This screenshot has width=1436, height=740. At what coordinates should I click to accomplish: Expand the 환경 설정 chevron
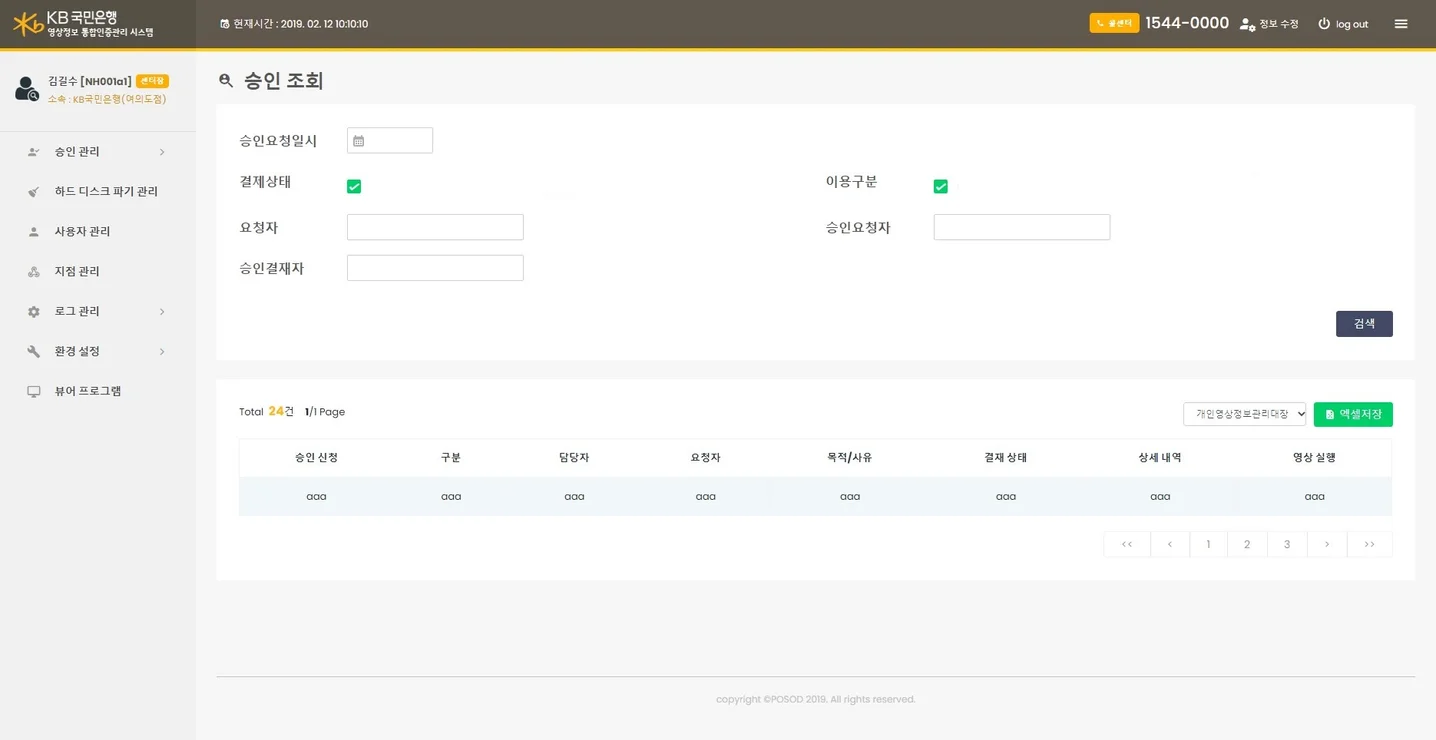pyautogui.click(x=162, y=352)
